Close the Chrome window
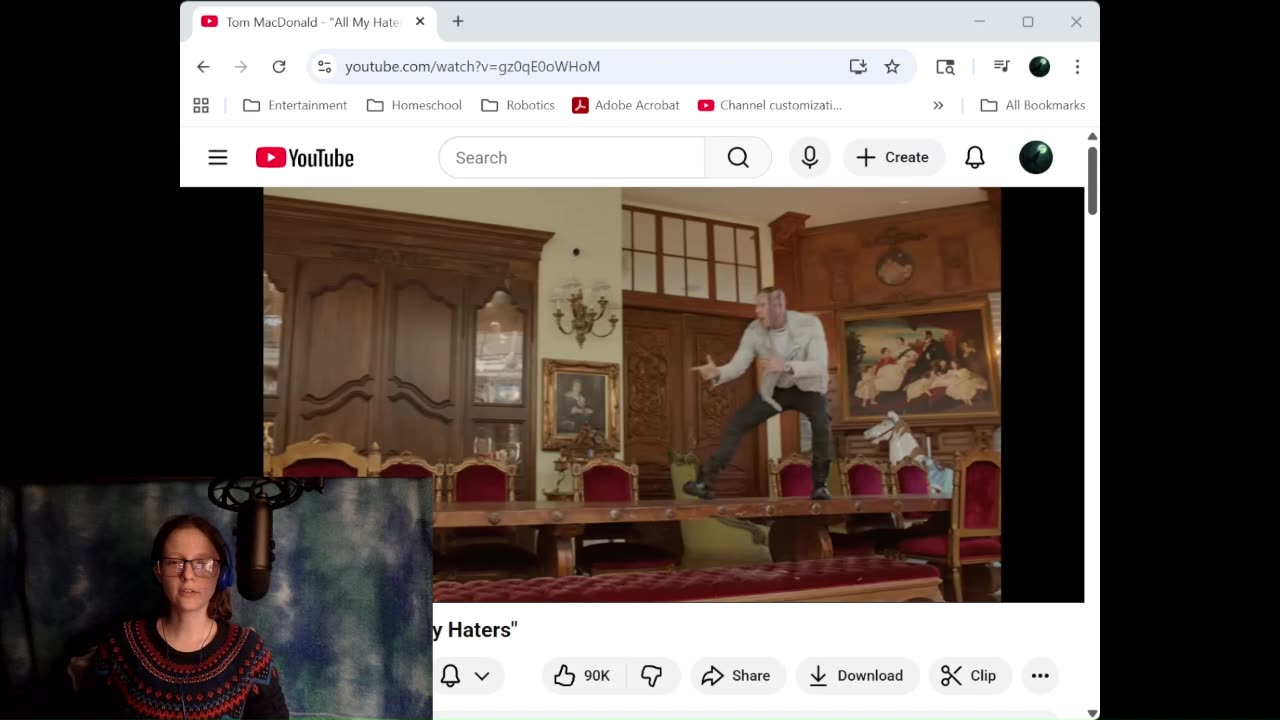 pyautogui.click(x=1076, y=22)
